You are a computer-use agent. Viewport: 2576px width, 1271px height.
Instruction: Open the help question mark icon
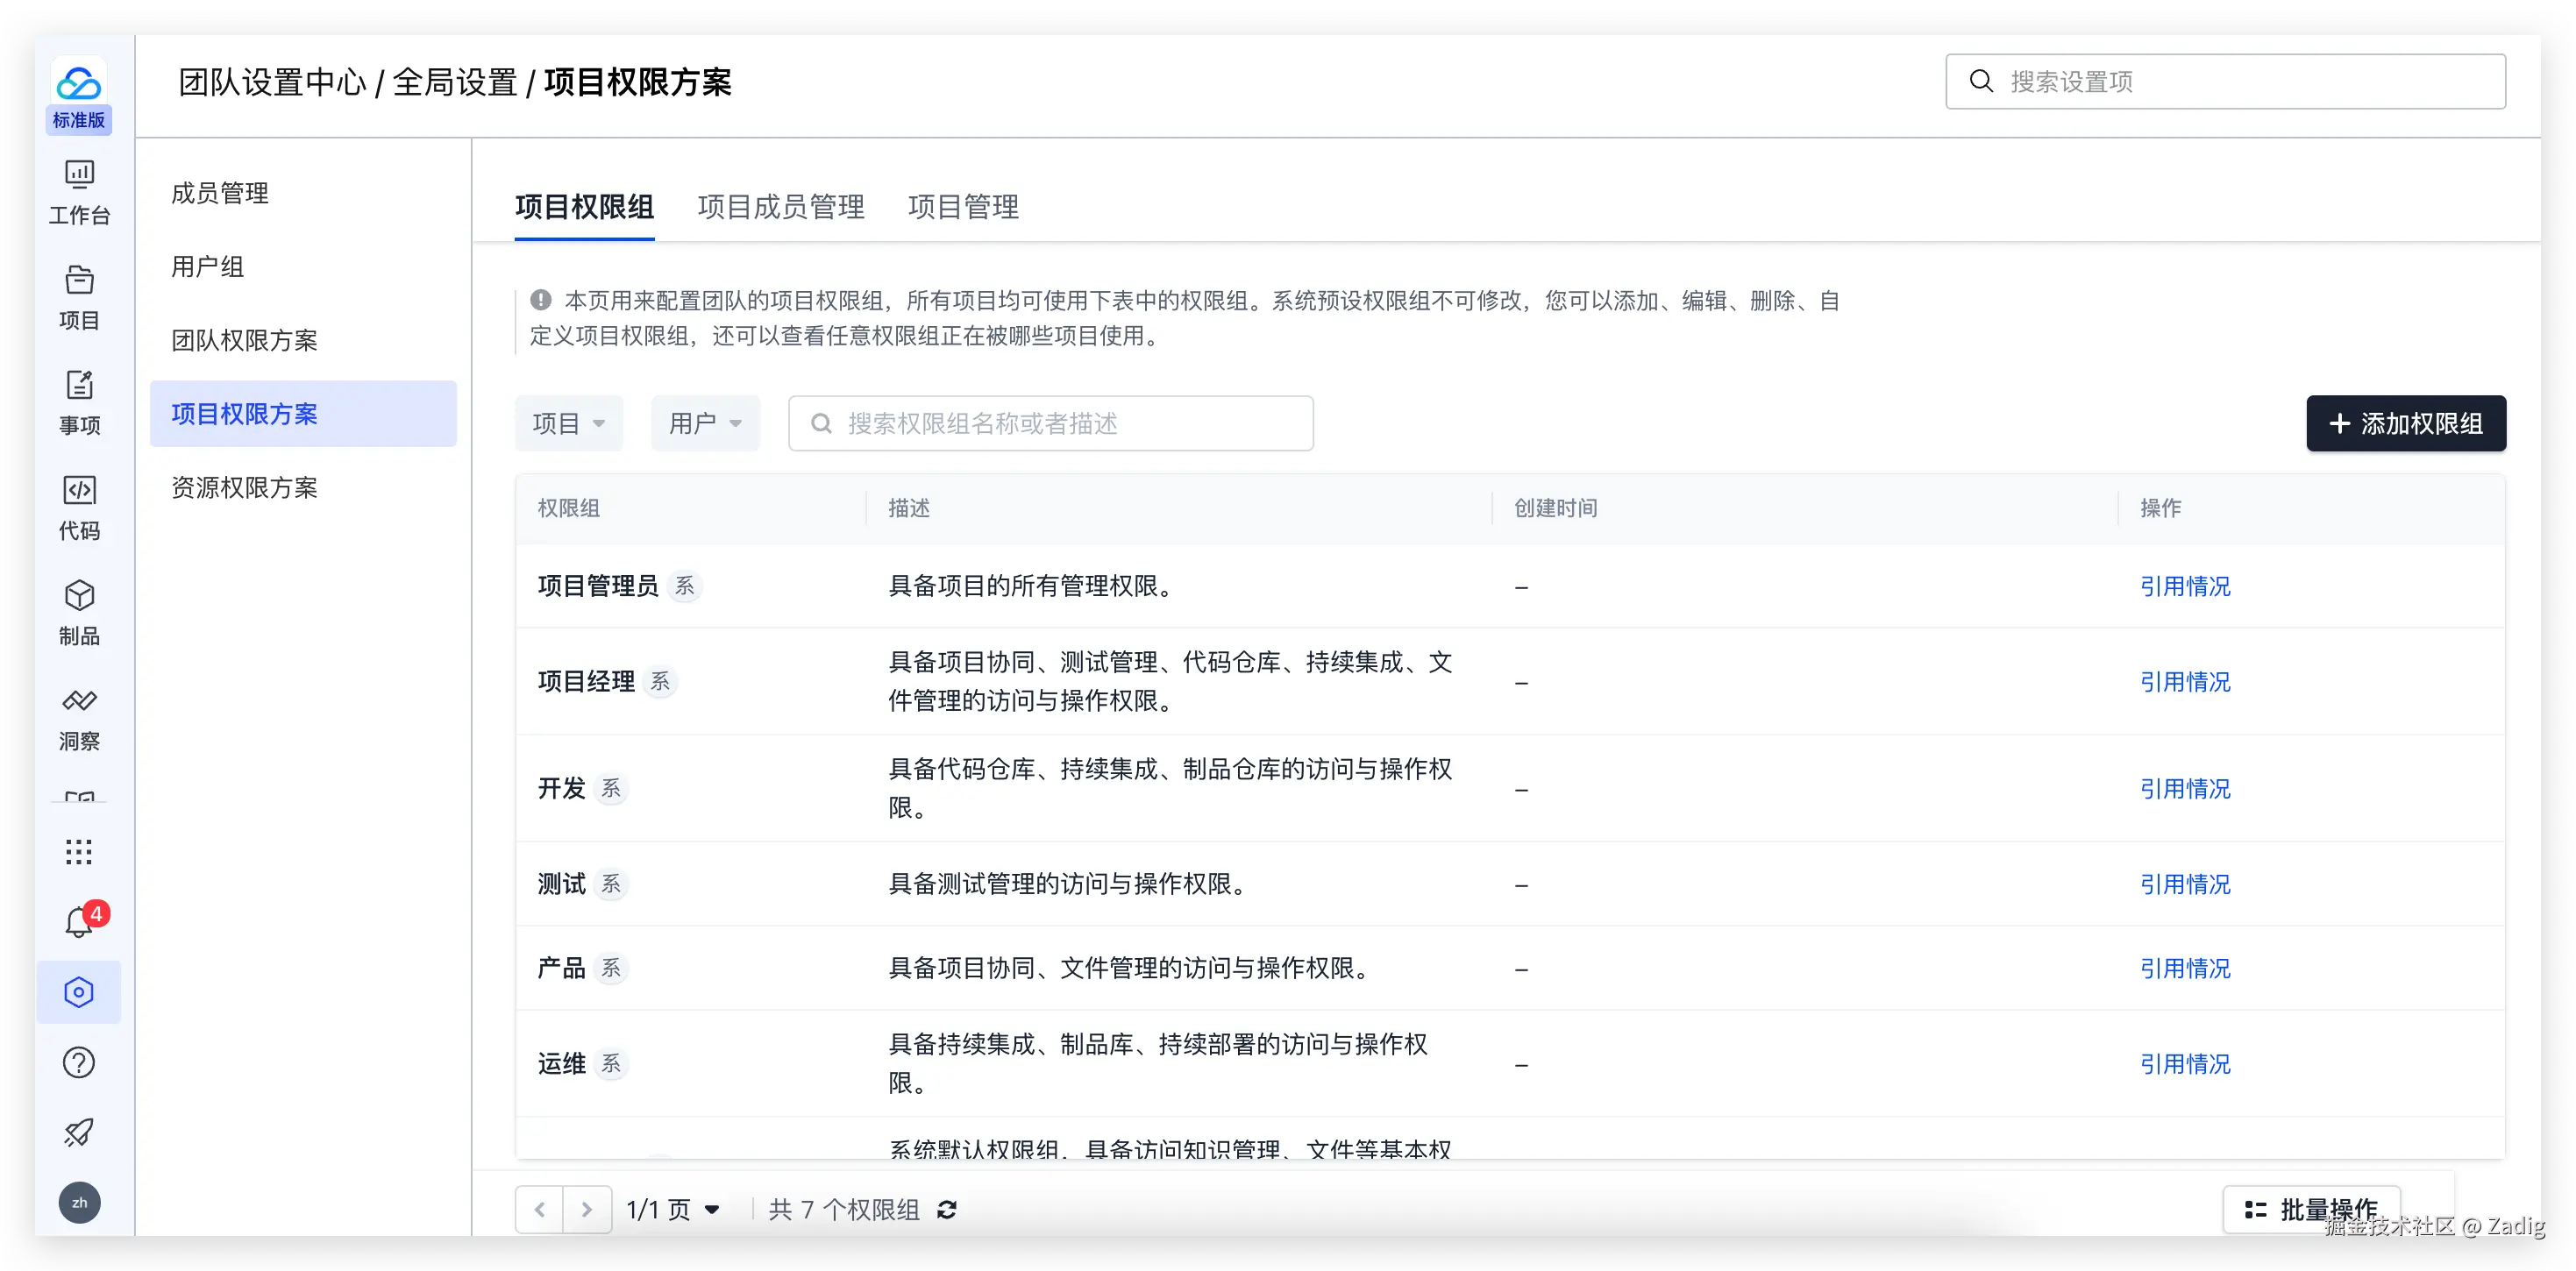[x=79, y=1062]
